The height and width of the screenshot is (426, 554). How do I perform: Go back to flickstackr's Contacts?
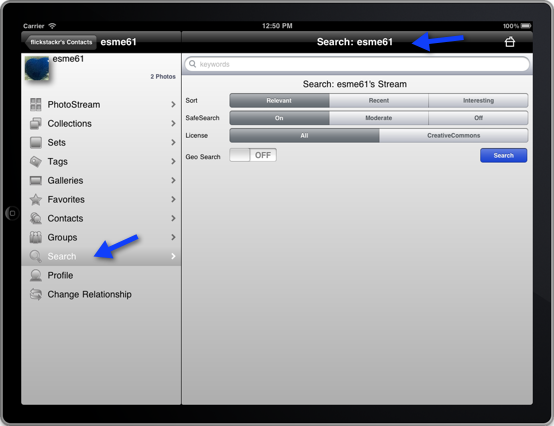click(x=60, y=42)
